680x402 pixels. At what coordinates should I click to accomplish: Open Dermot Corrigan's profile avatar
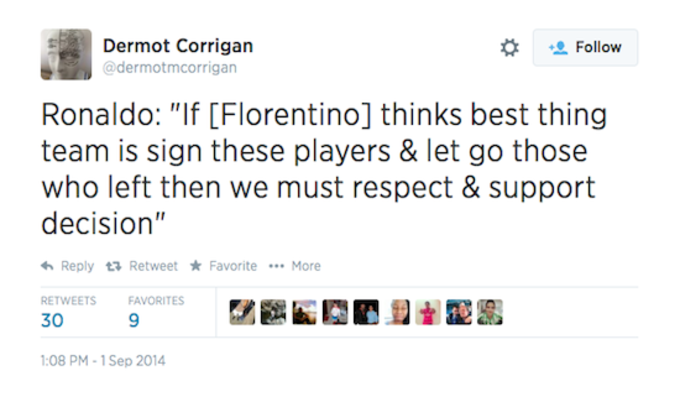[x=66, y=54]
